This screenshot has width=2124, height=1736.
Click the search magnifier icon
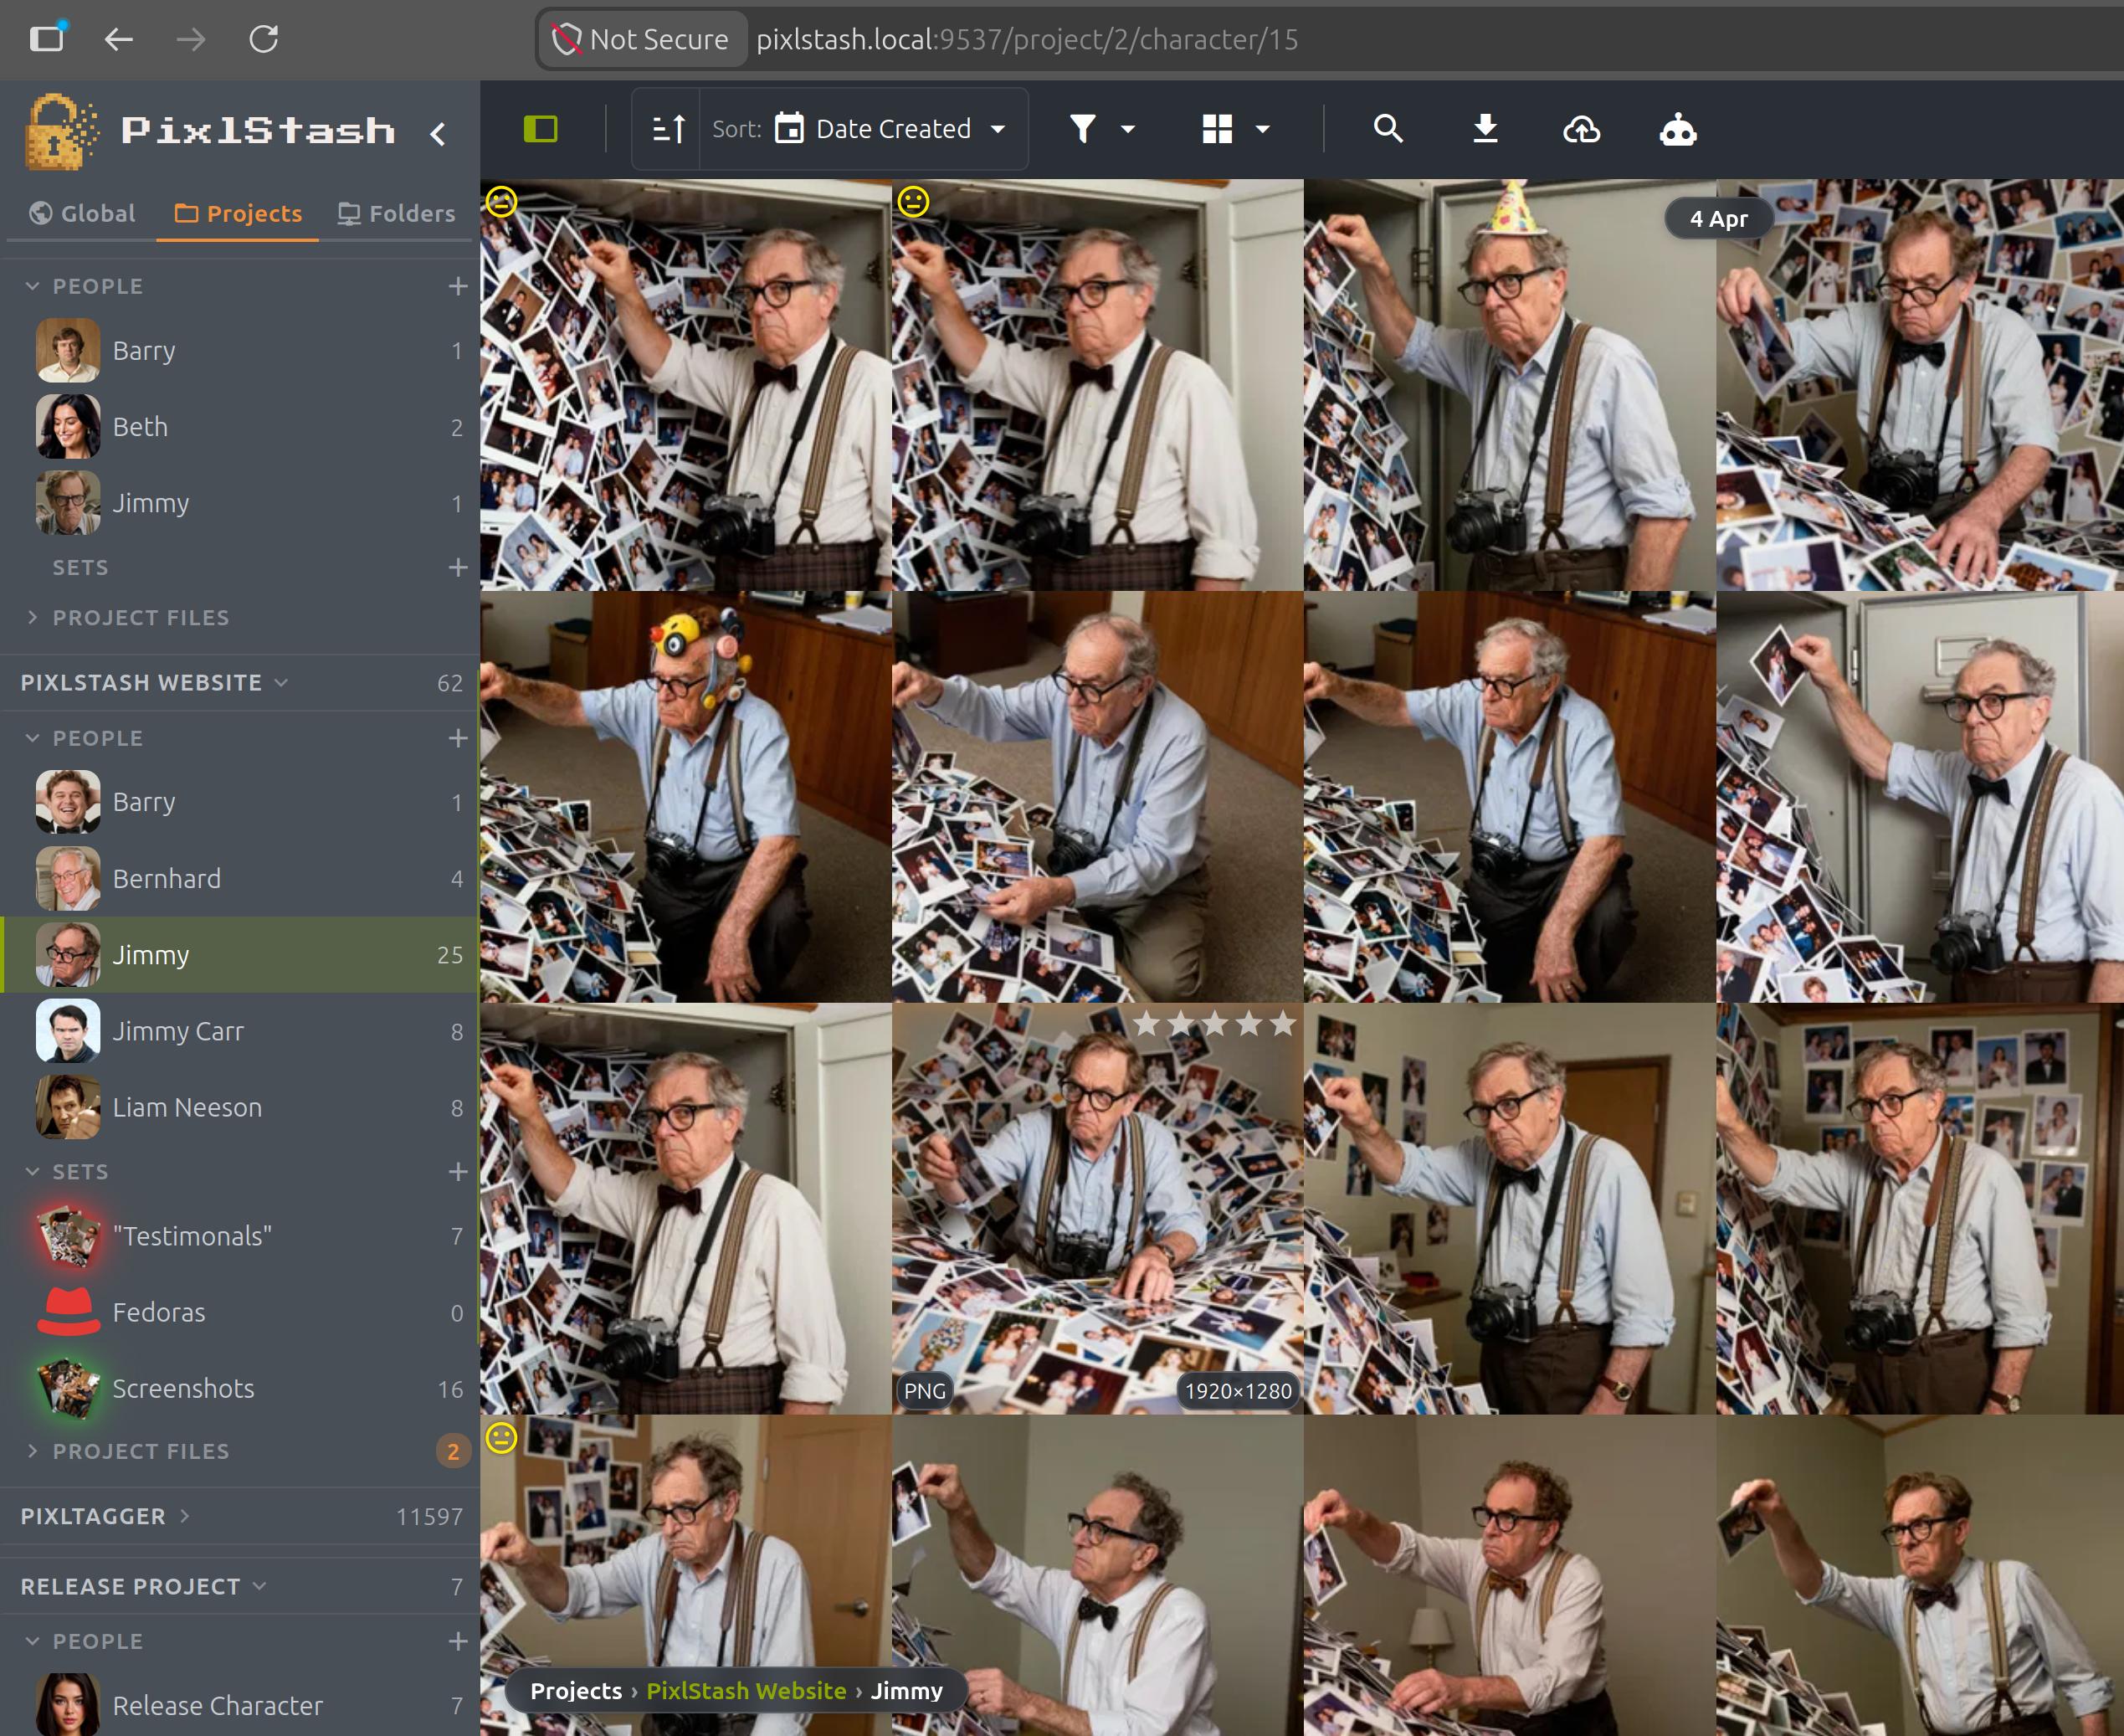click(1388, 129)
